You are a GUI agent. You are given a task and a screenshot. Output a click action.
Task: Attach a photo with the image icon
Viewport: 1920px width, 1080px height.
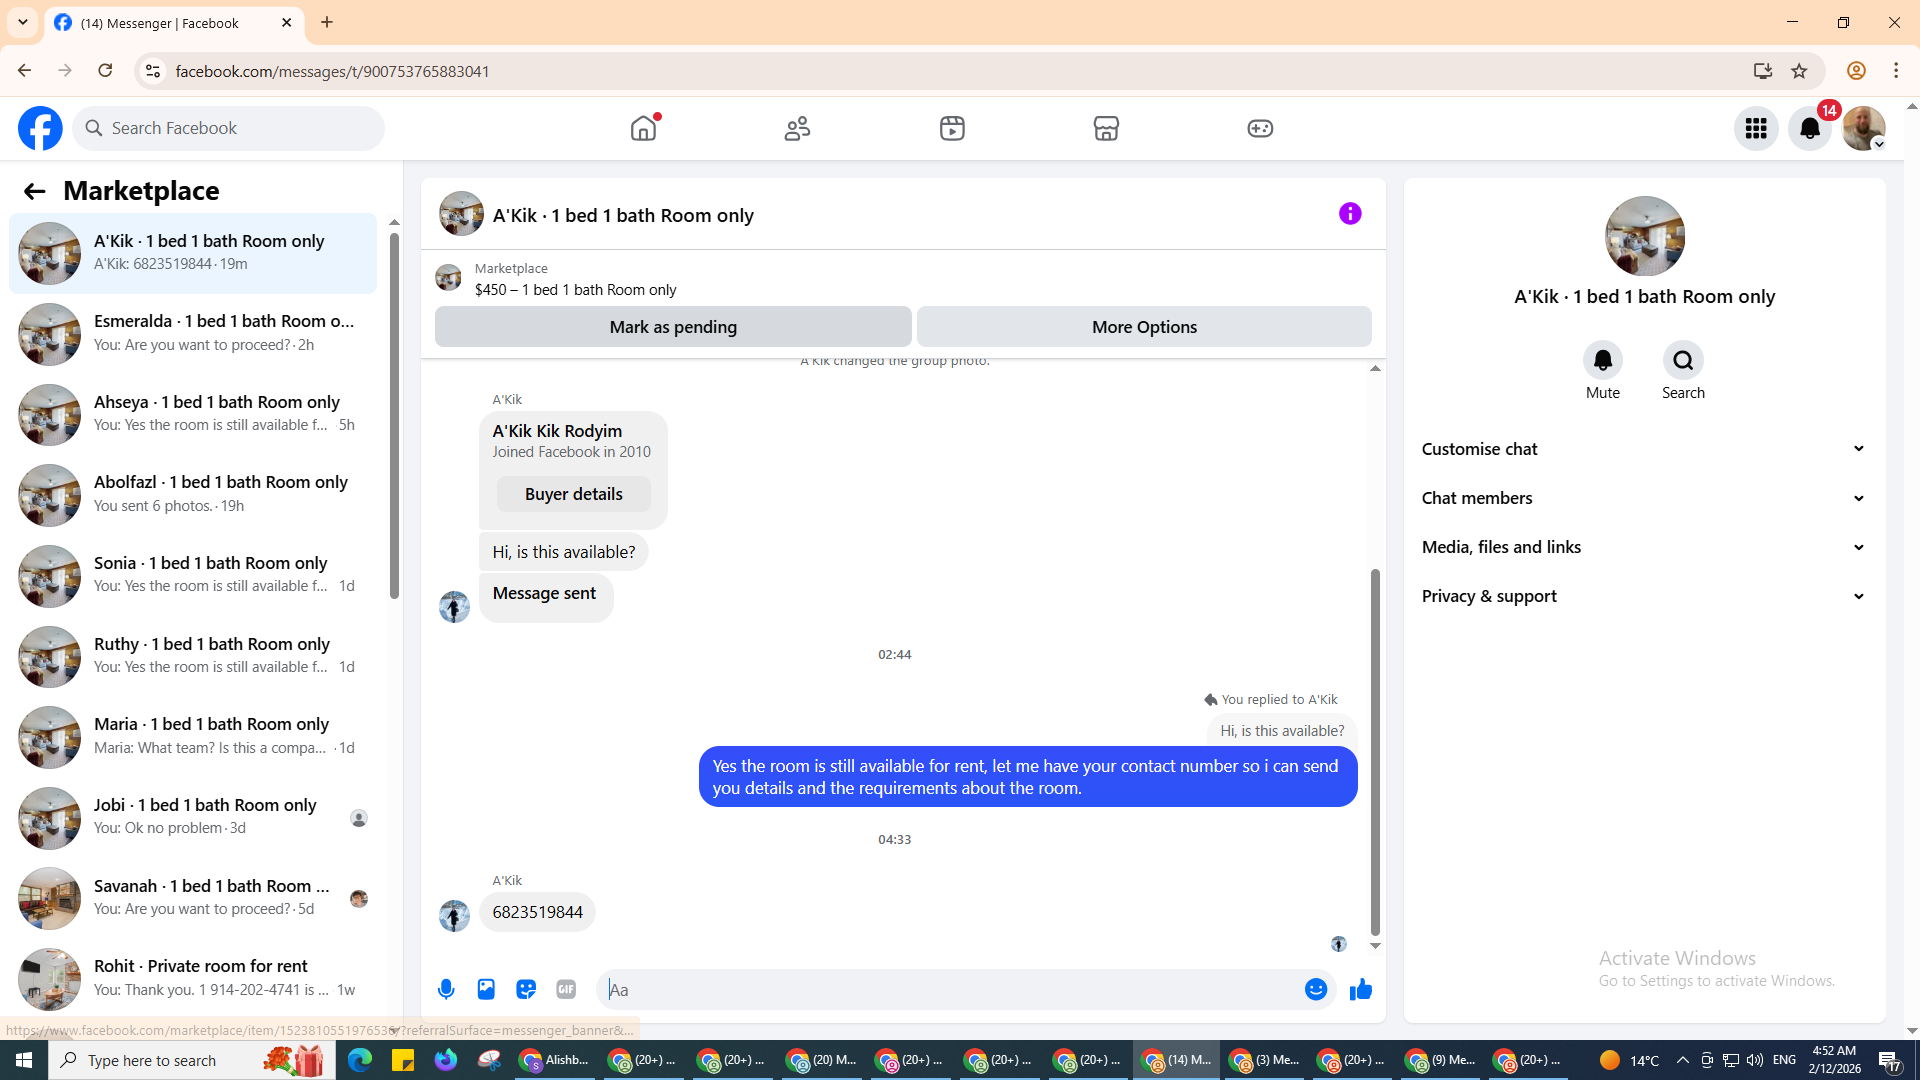point(486,989)
